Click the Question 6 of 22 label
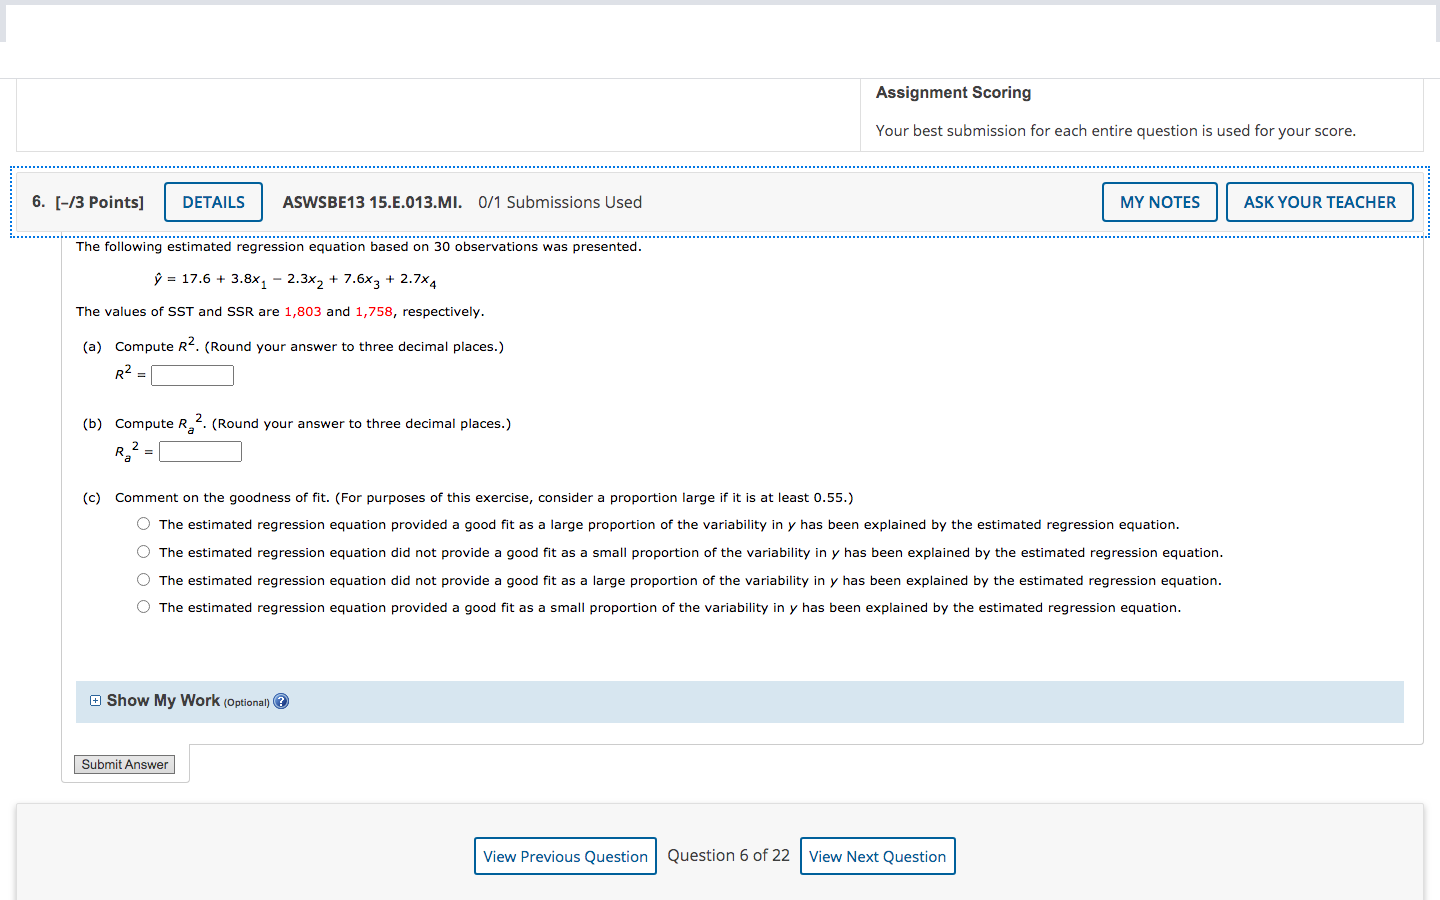The width and height of the screenshot is (1440, 900). coord(729,855)
